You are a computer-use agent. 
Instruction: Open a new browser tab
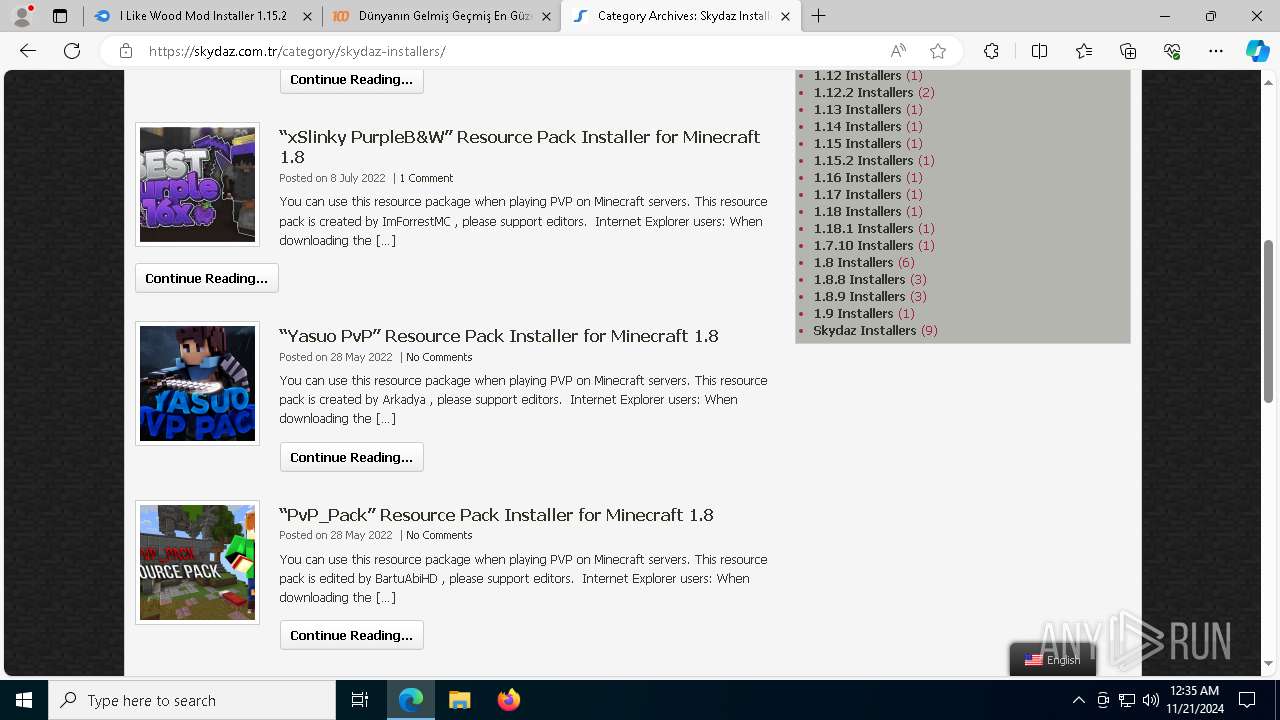(818, 16)
